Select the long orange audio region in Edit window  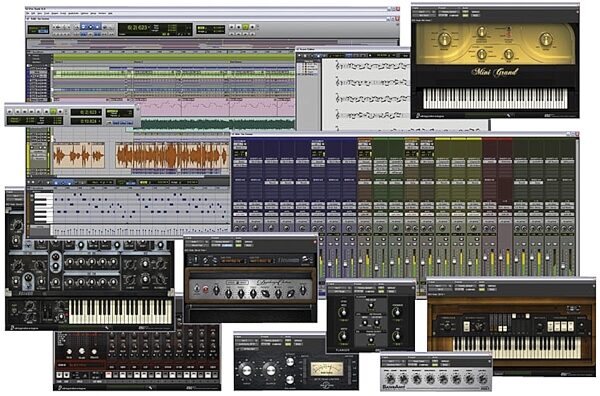pos(173,155)
